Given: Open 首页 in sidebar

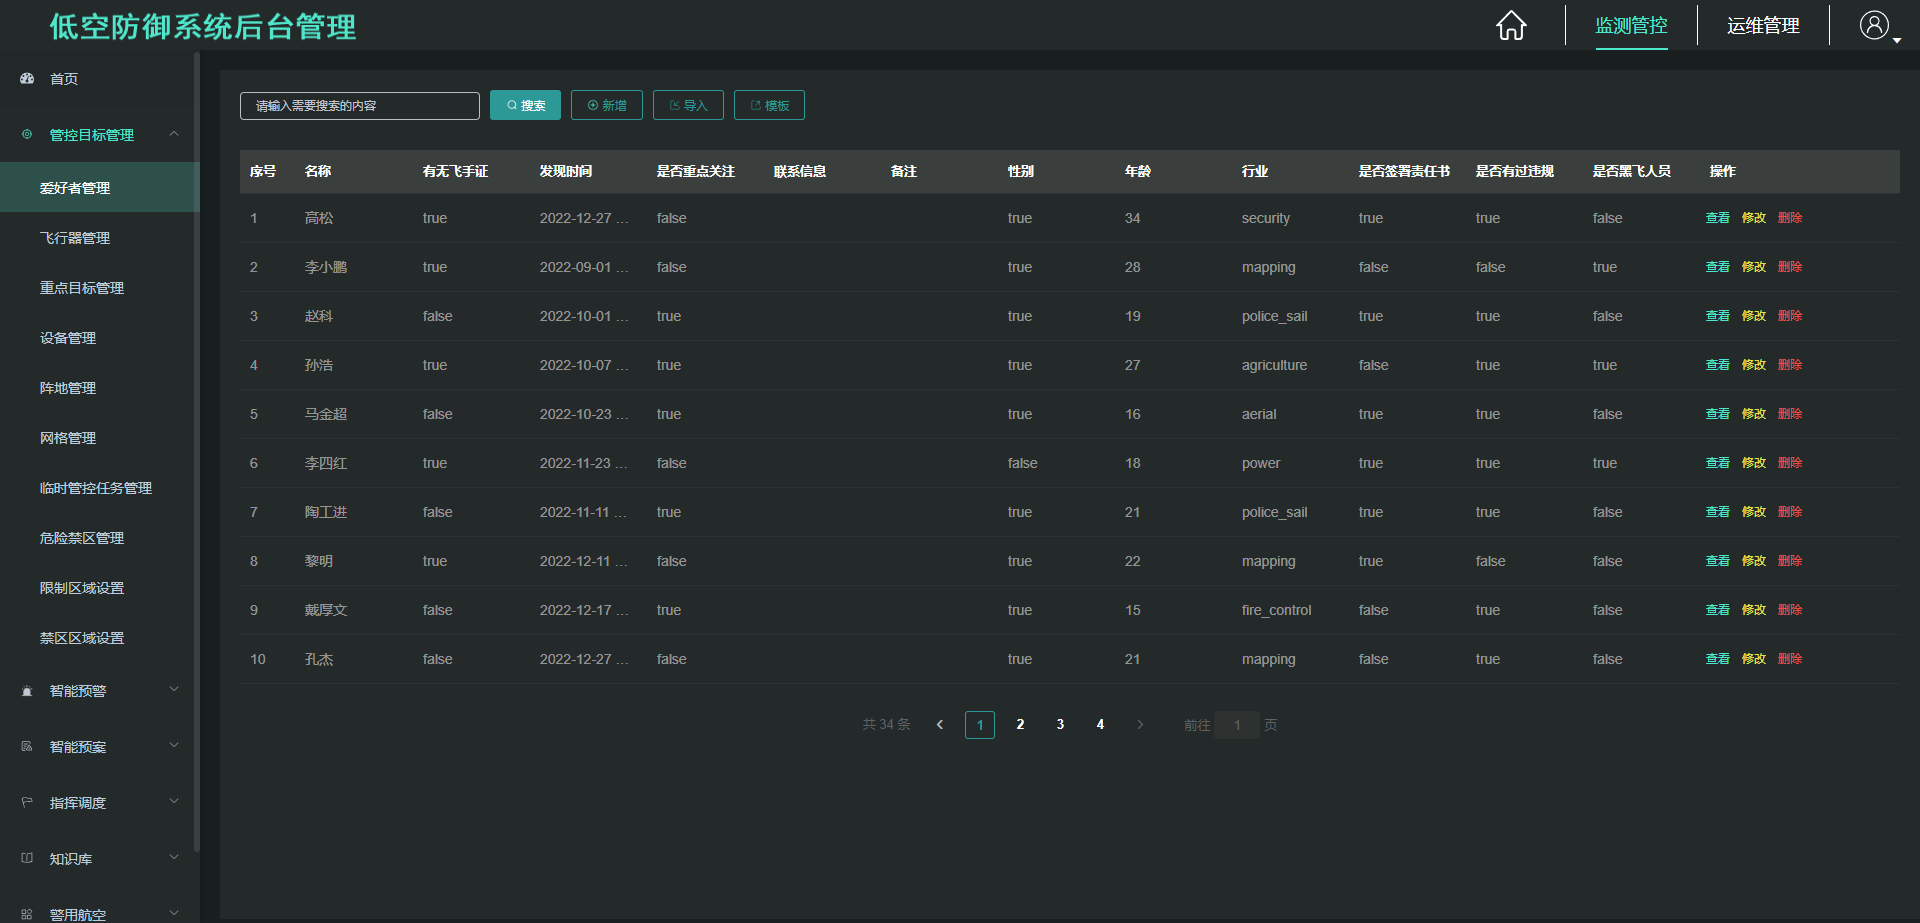Looking at the screenshot, I should 64,79.
